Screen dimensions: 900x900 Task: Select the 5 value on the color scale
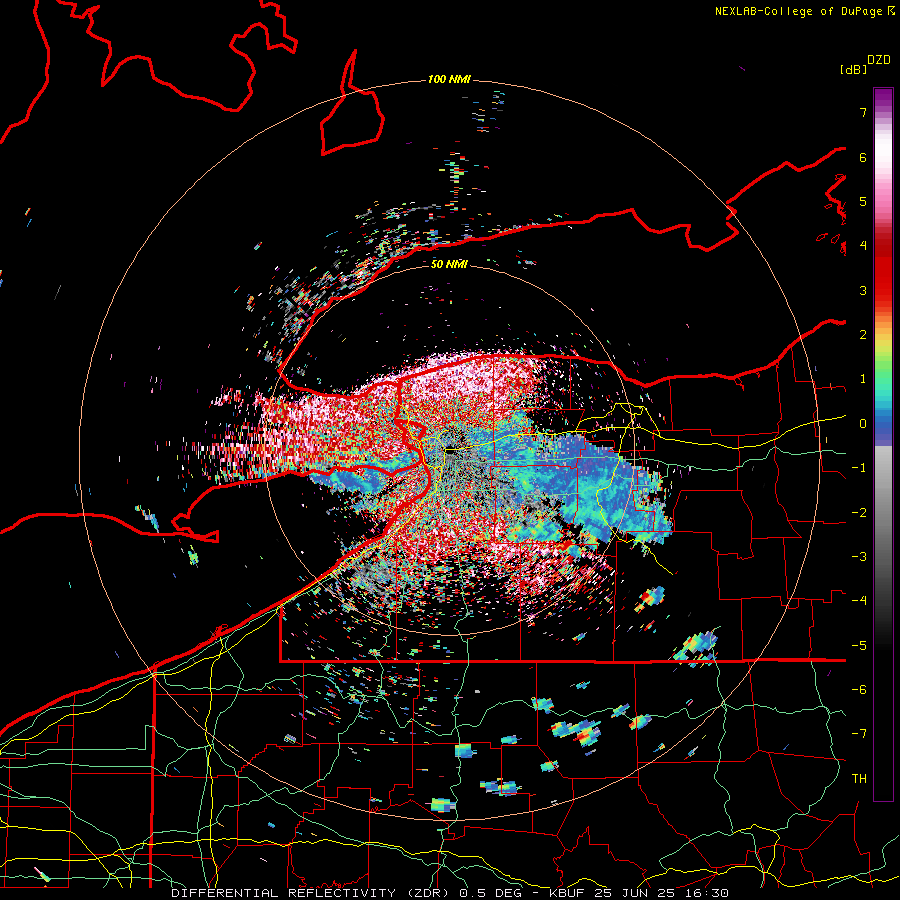[863, 201]
